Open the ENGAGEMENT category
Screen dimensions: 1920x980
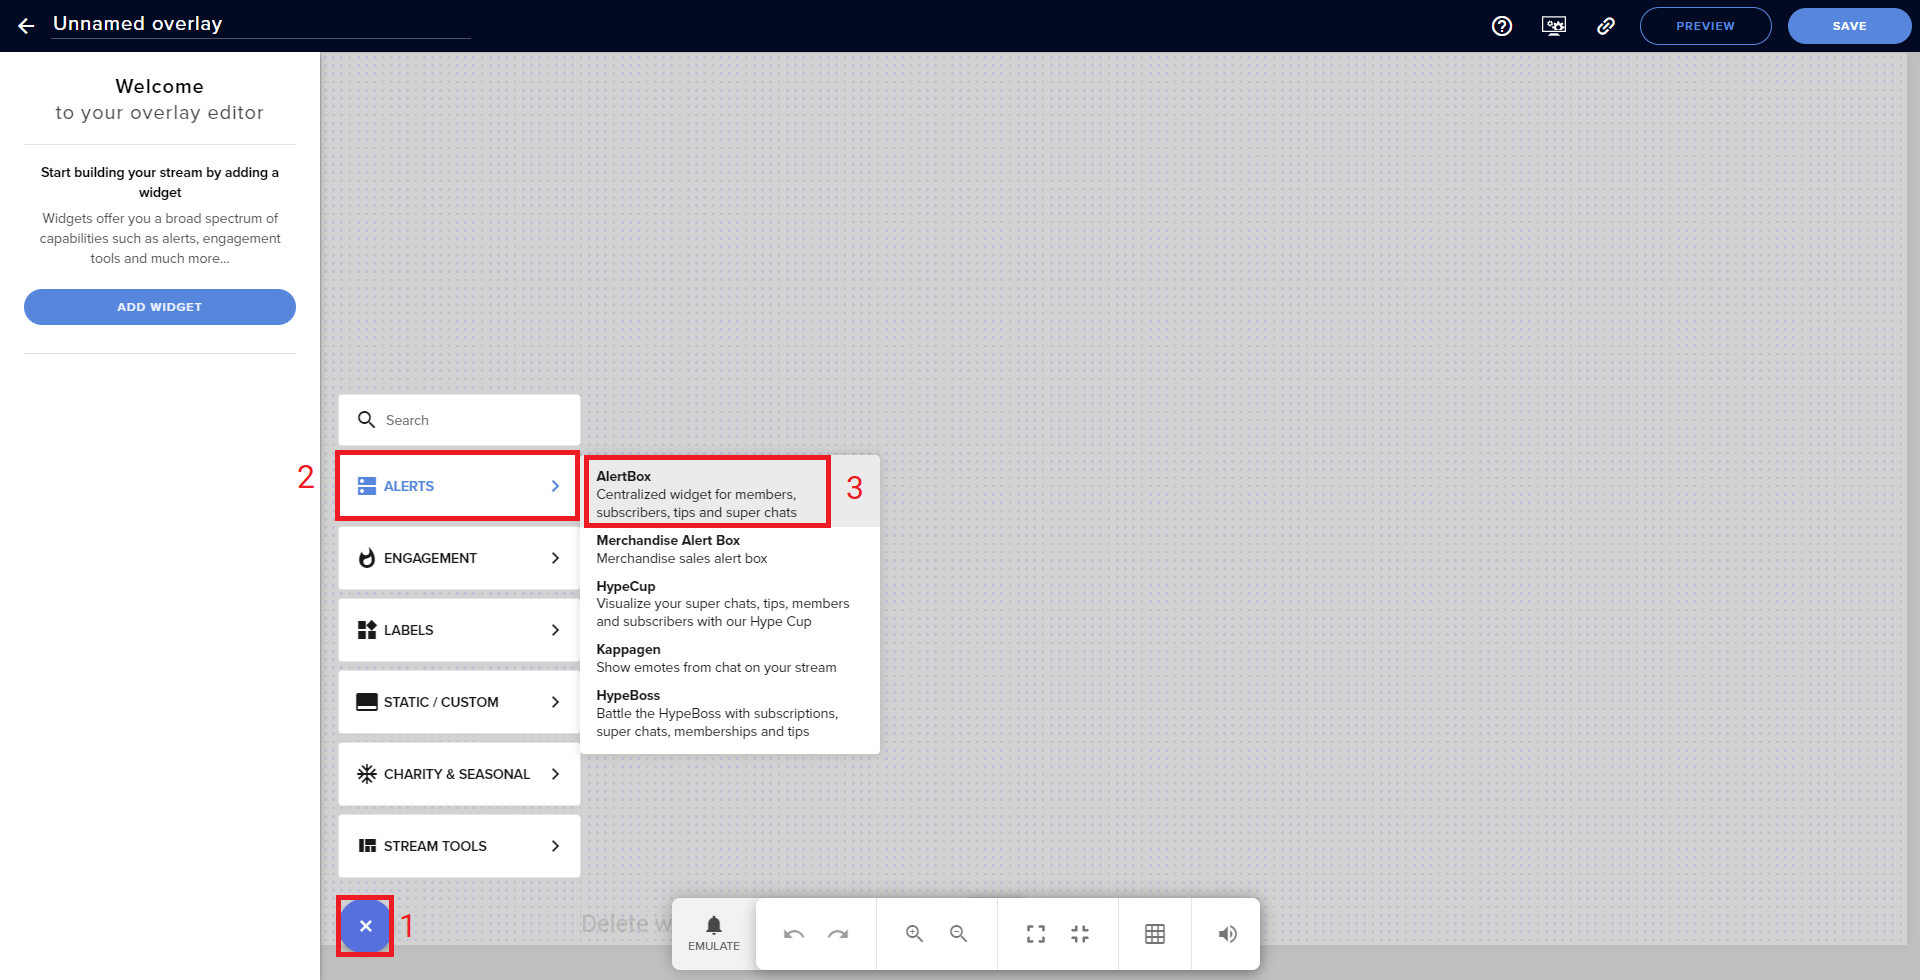459,558
